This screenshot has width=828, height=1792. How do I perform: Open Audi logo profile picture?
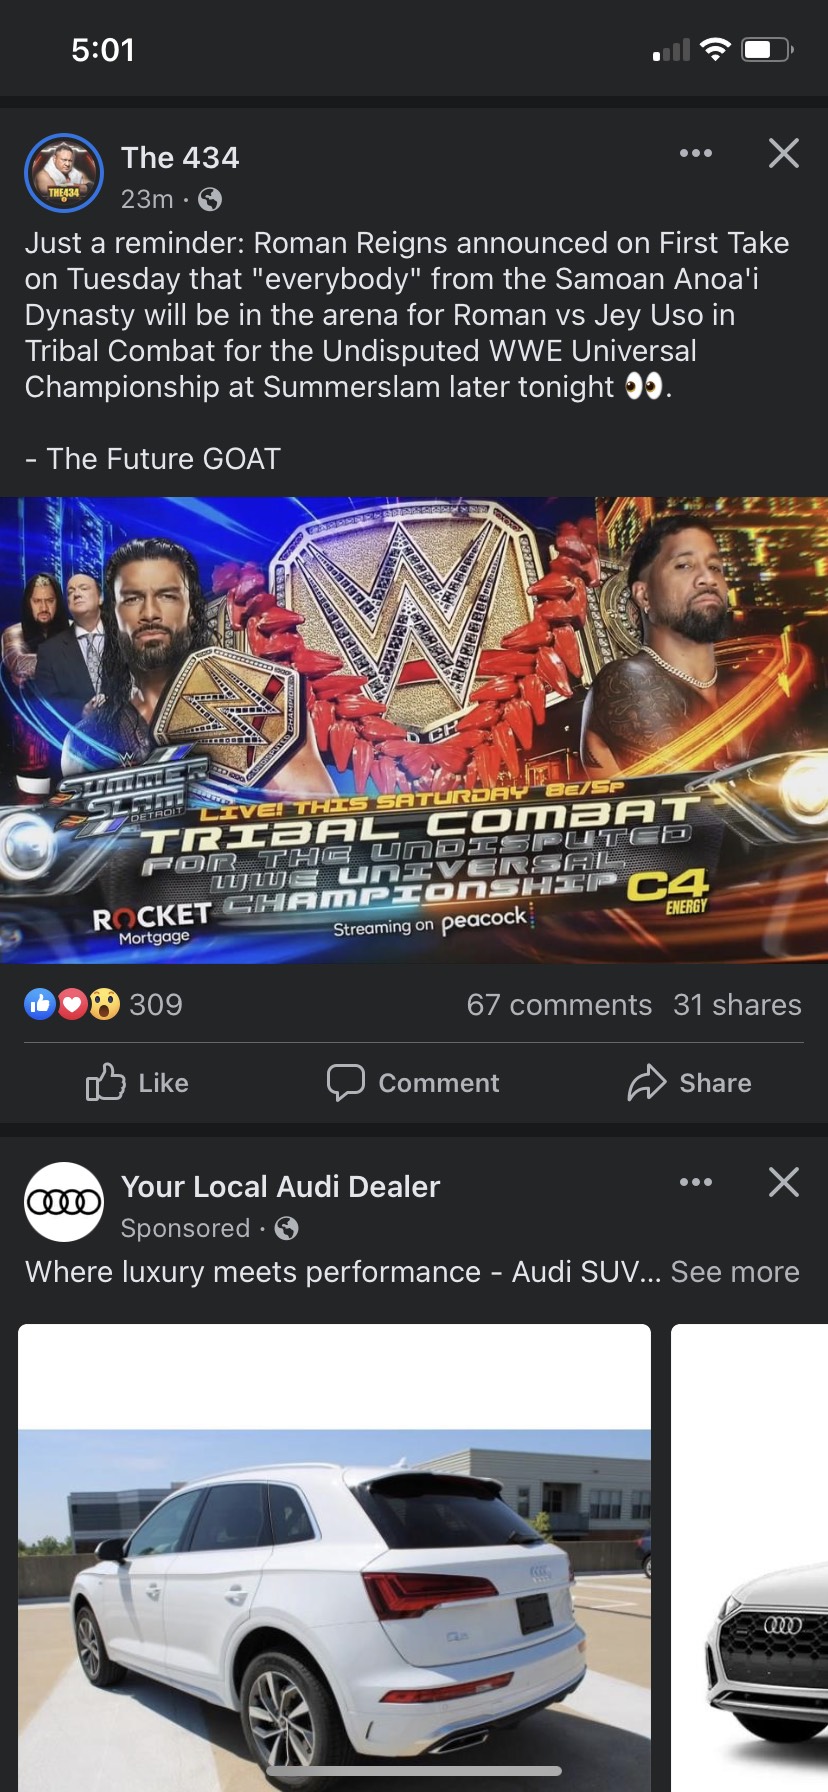click(x=64, y=1202)
